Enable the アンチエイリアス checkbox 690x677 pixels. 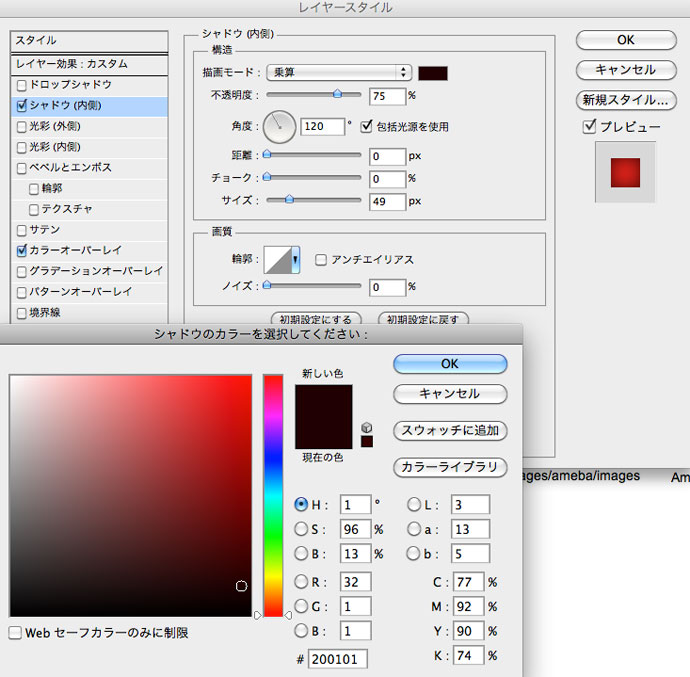click(x=321, y=260)
